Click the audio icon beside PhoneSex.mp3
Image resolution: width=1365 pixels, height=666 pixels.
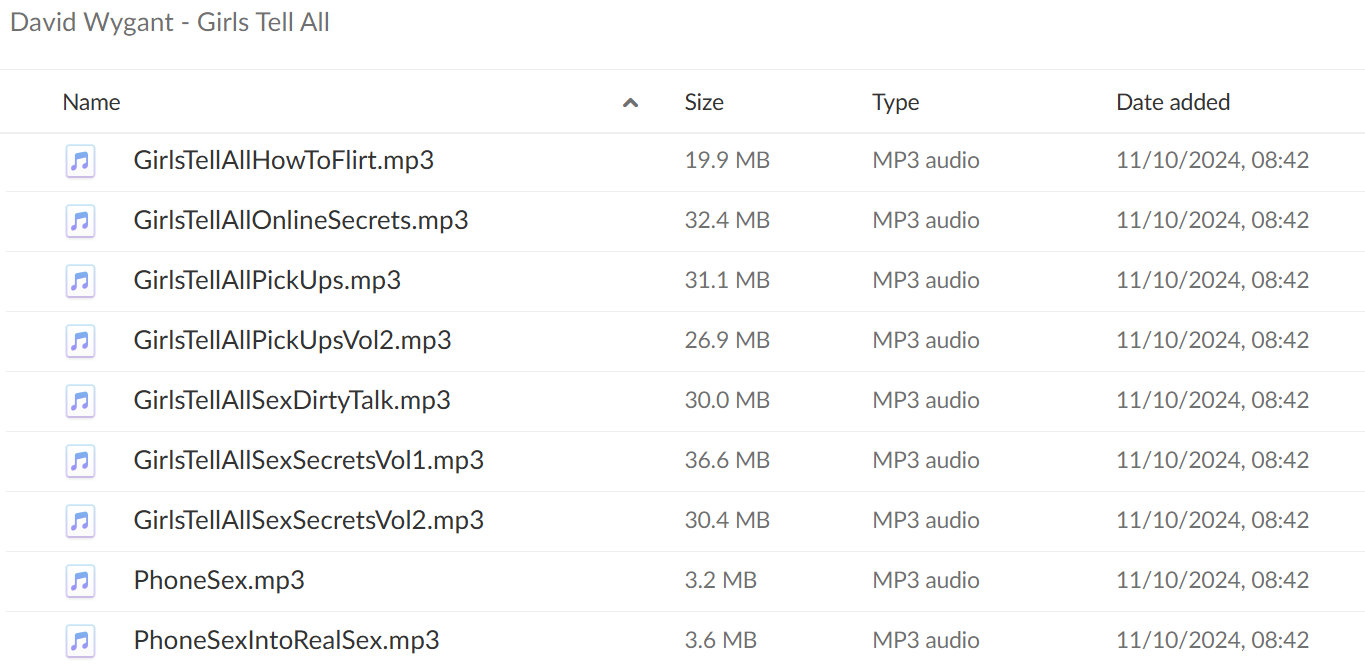81,581
